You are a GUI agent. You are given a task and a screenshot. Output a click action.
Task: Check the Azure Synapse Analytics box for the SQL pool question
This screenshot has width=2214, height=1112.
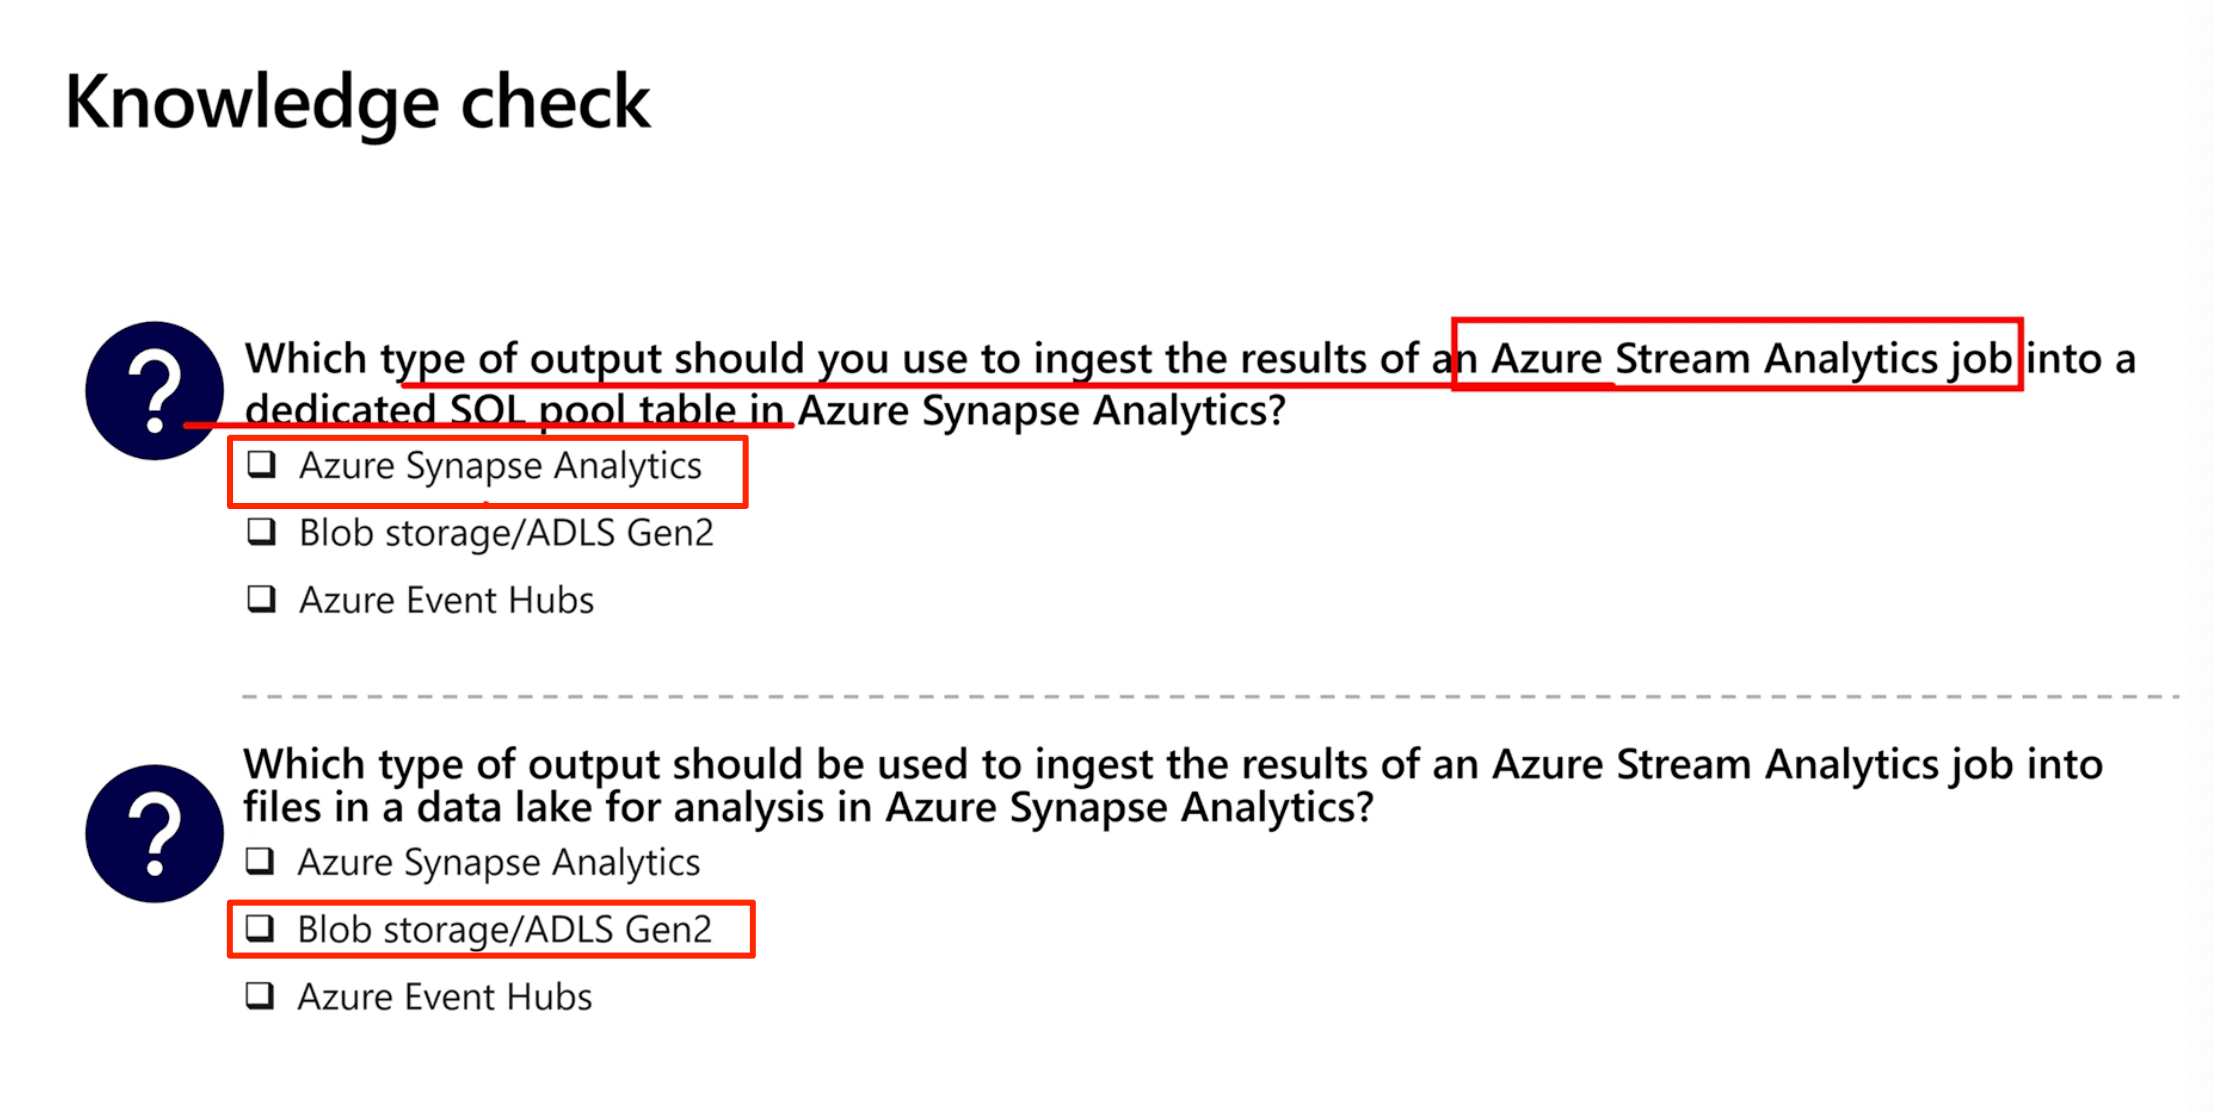pyautogui.click(x=262, y=465)
